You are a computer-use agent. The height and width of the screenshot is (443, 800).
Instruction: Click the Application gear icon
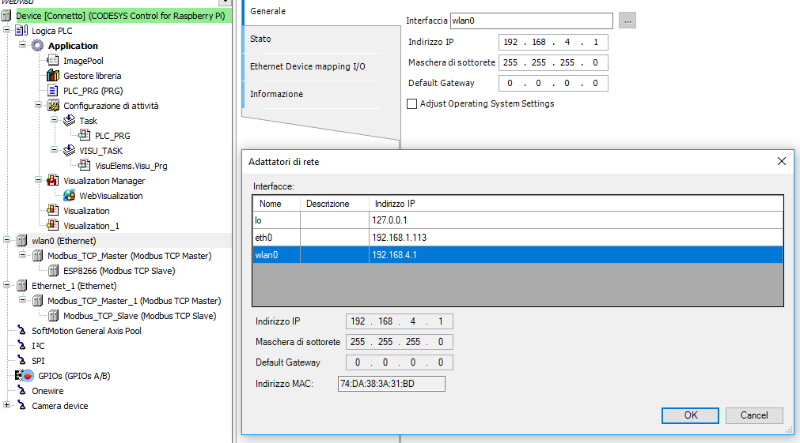point(37,45)
